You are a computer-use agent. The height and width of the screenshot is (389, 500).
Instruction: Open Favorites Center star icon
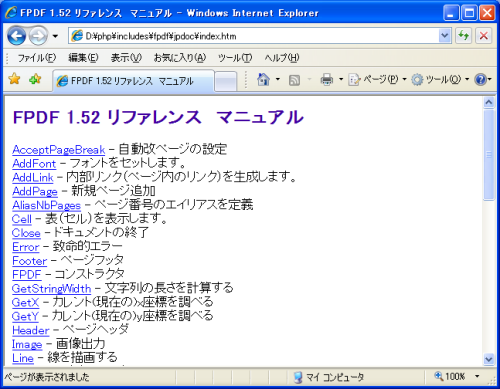point(15,79)
